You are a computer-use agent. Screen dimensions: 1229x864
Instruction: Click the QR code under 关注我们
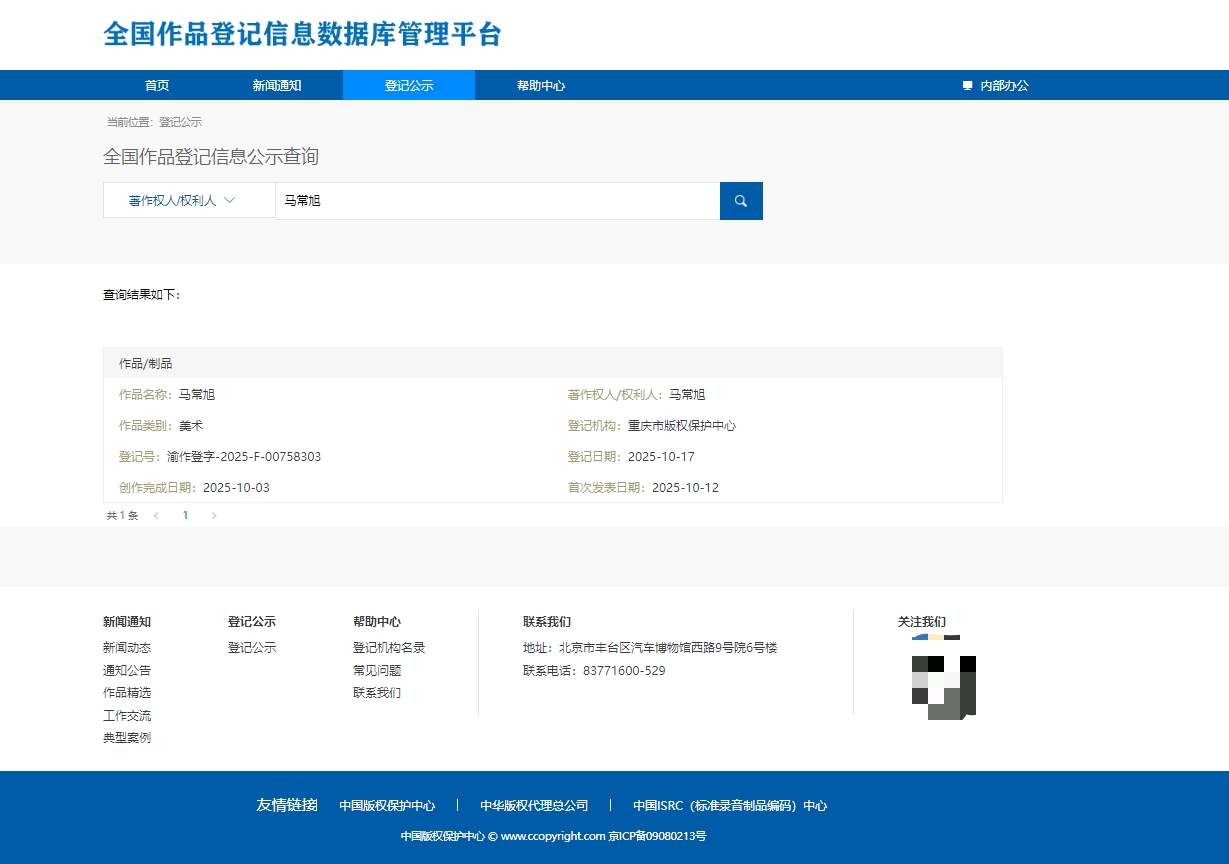pyautogui.click(x=943, y=677)
